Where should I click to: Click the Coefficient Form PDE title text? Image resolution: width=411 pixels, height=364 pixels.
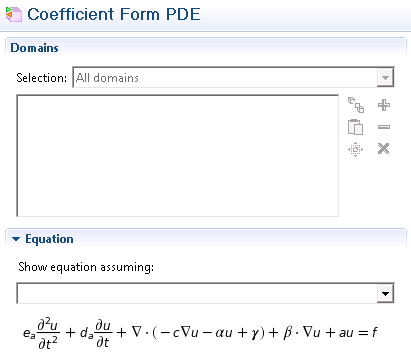(x=114, y=14)
